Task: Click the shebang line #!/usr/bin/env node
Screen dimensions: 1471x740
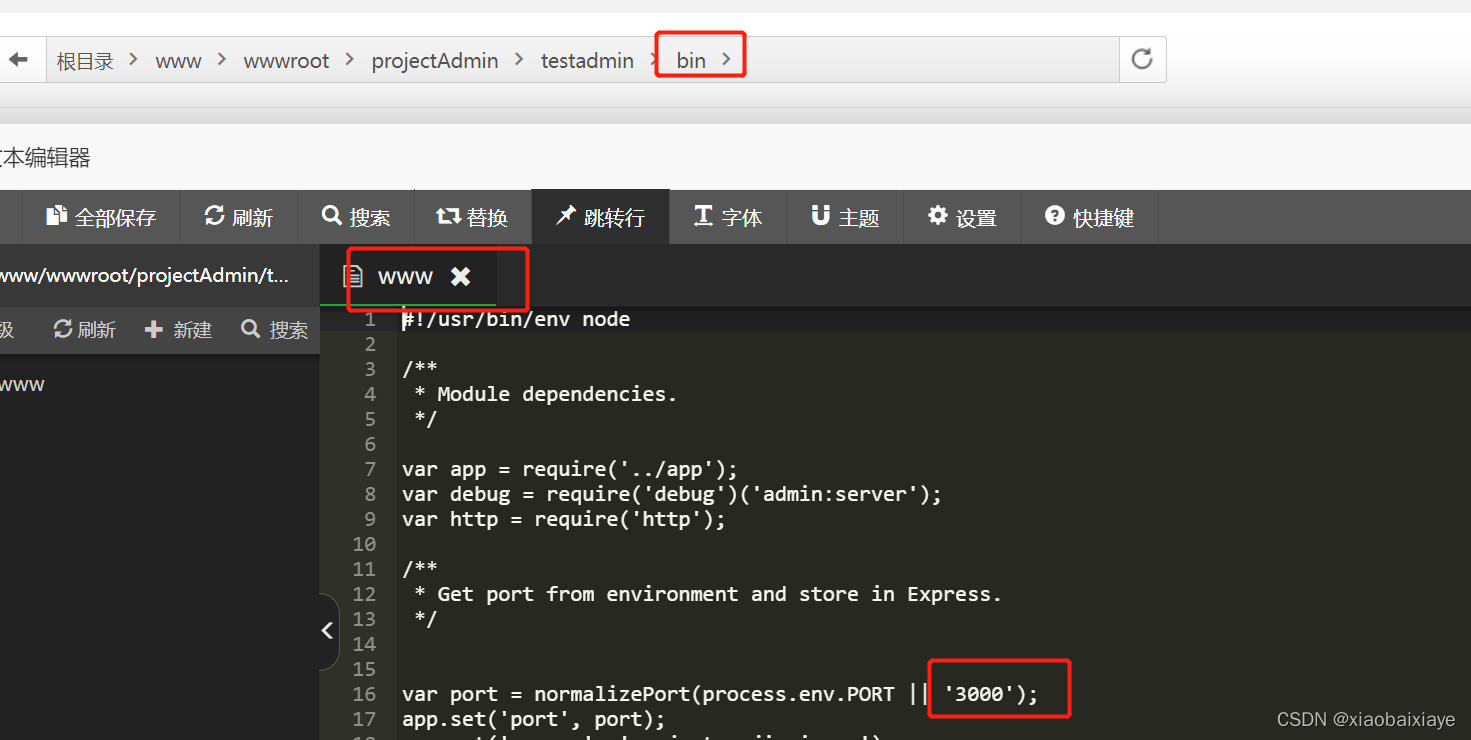Action: pyautogui.click(x=516, y=319)
